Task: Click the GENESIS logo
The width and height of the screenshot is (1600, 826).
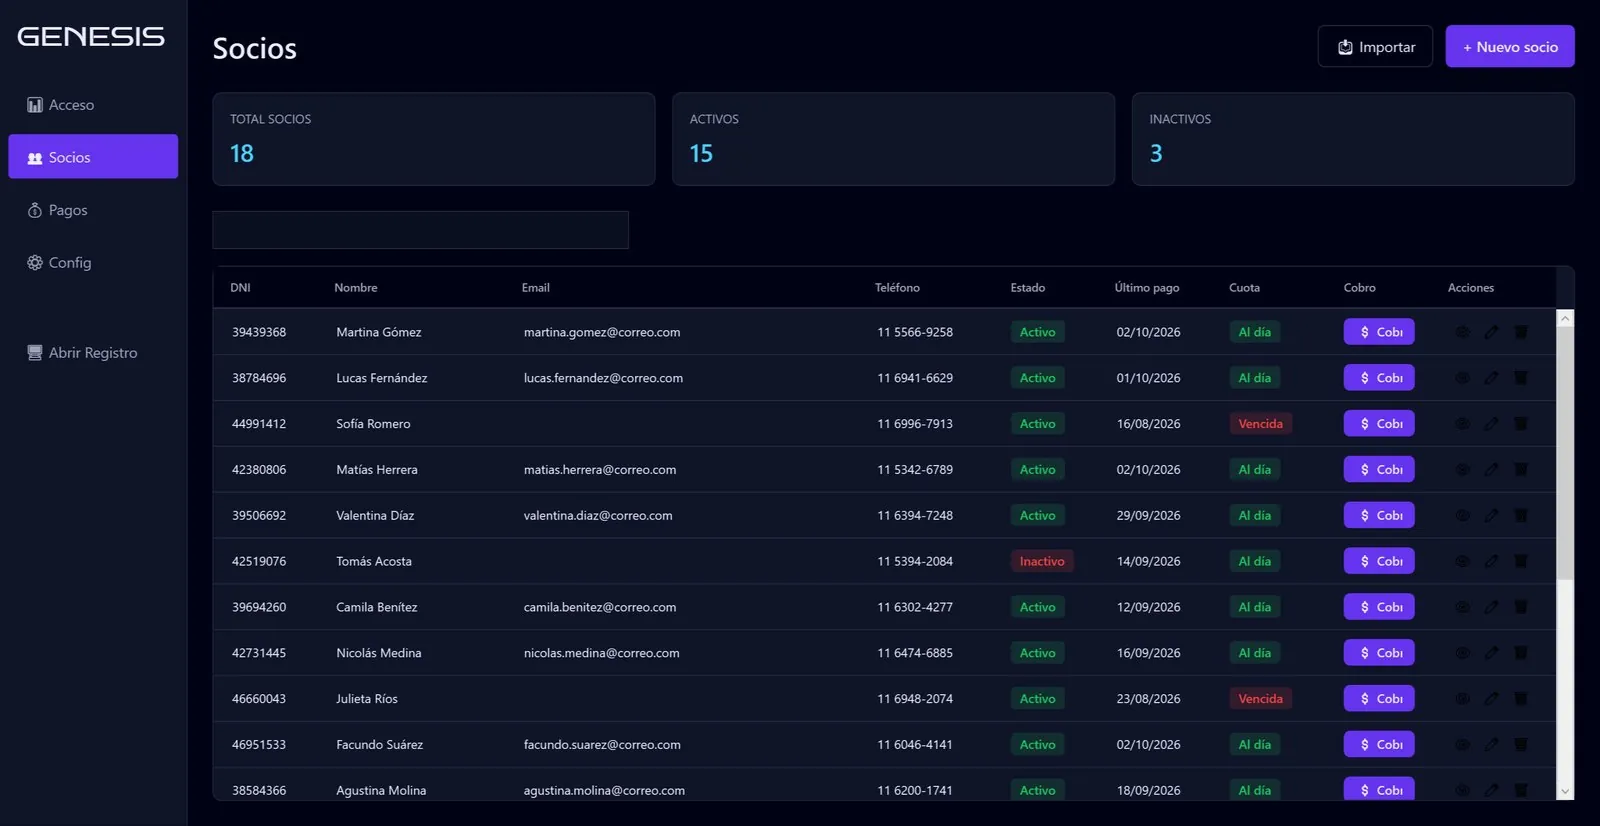Action: (91, 37)
